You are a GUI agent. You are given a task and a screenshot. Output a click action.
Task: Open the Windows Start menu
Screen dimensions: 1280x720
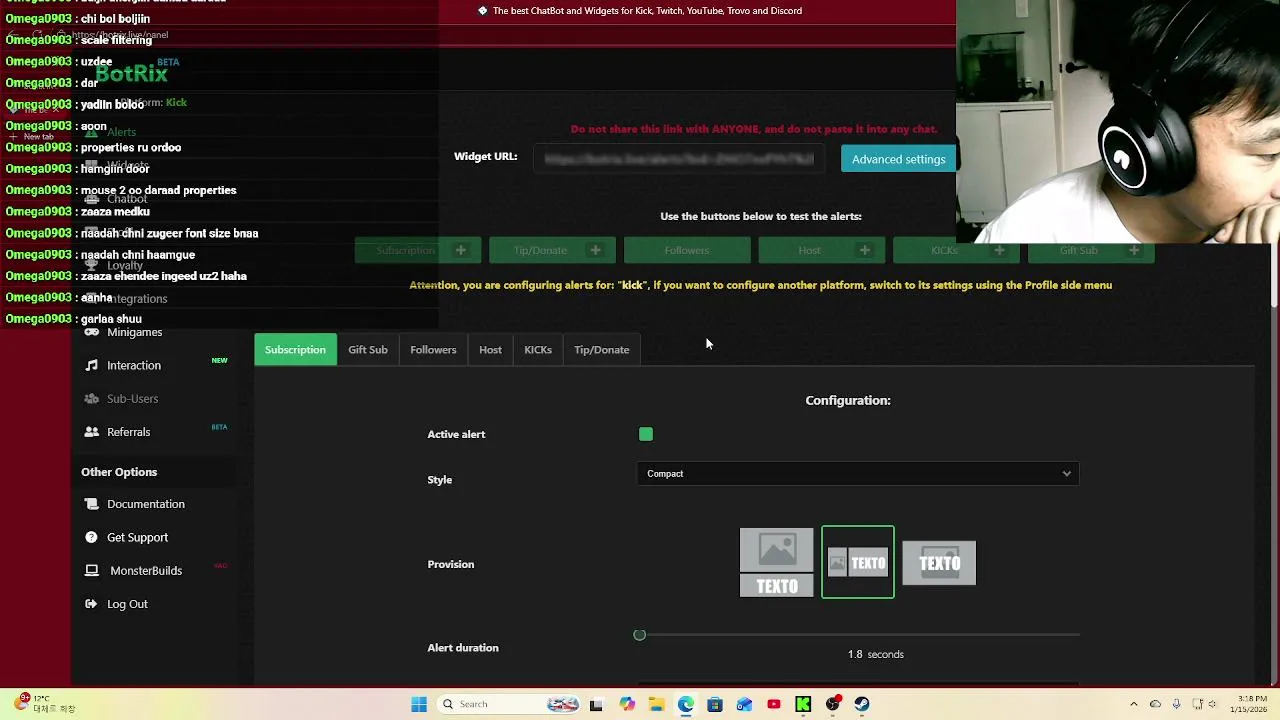[419, 704]
